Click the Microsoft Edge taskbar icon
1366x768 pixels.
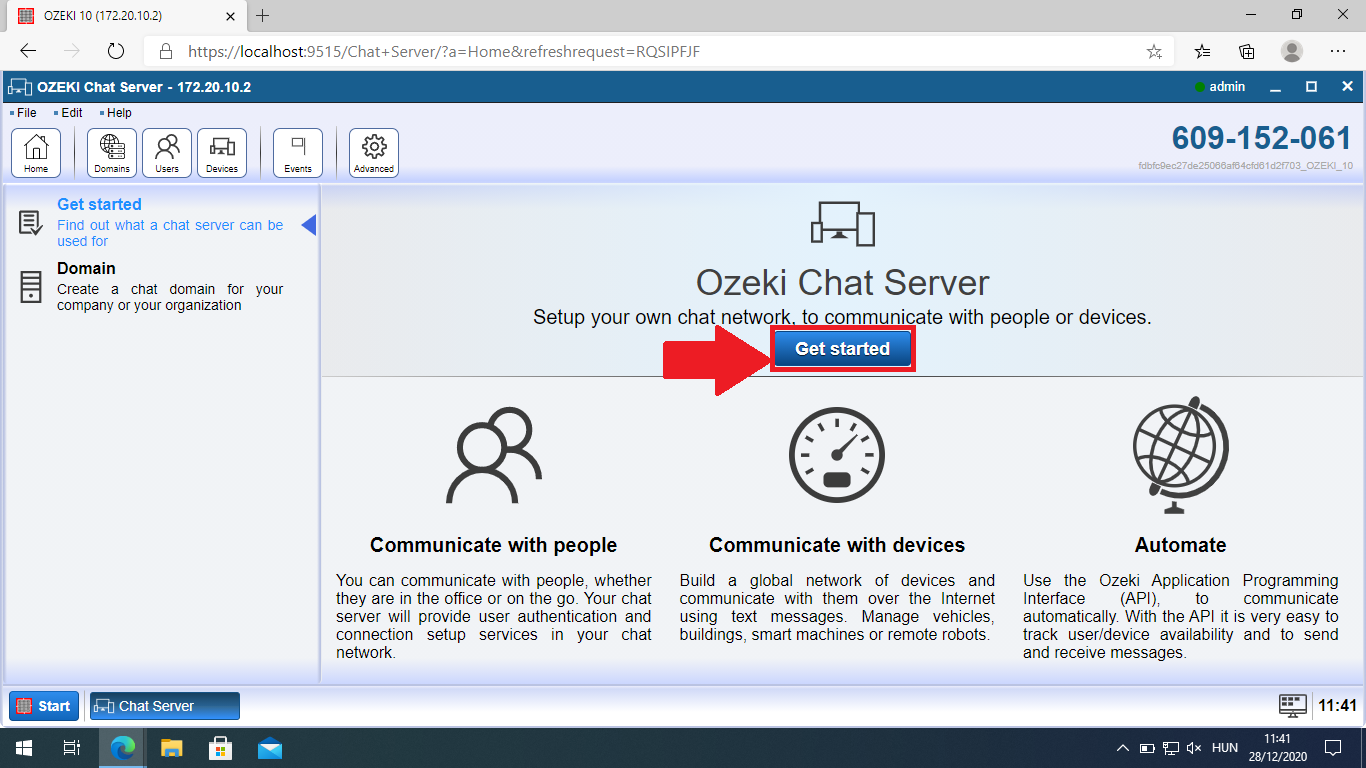tap(123, 748)
